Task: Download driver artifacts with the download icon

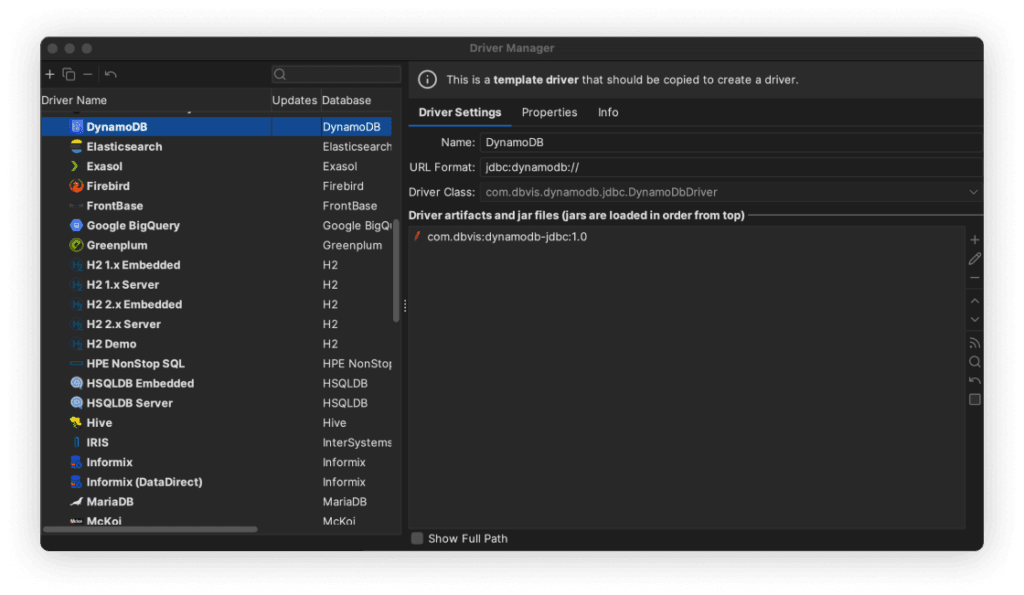Action: click(975, 341)
